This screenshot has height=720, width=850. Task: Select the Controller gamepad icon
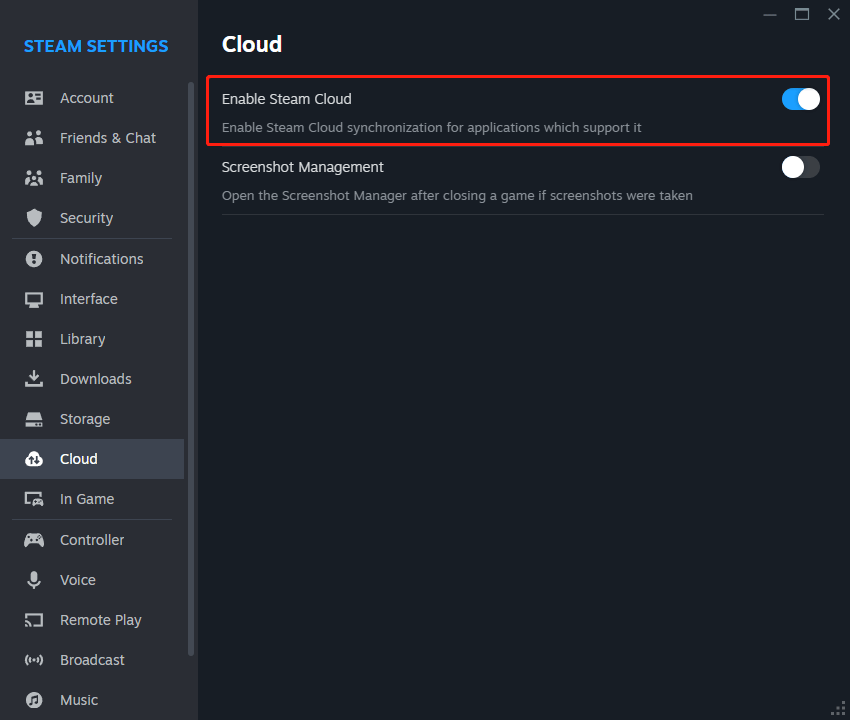point(33,539)
